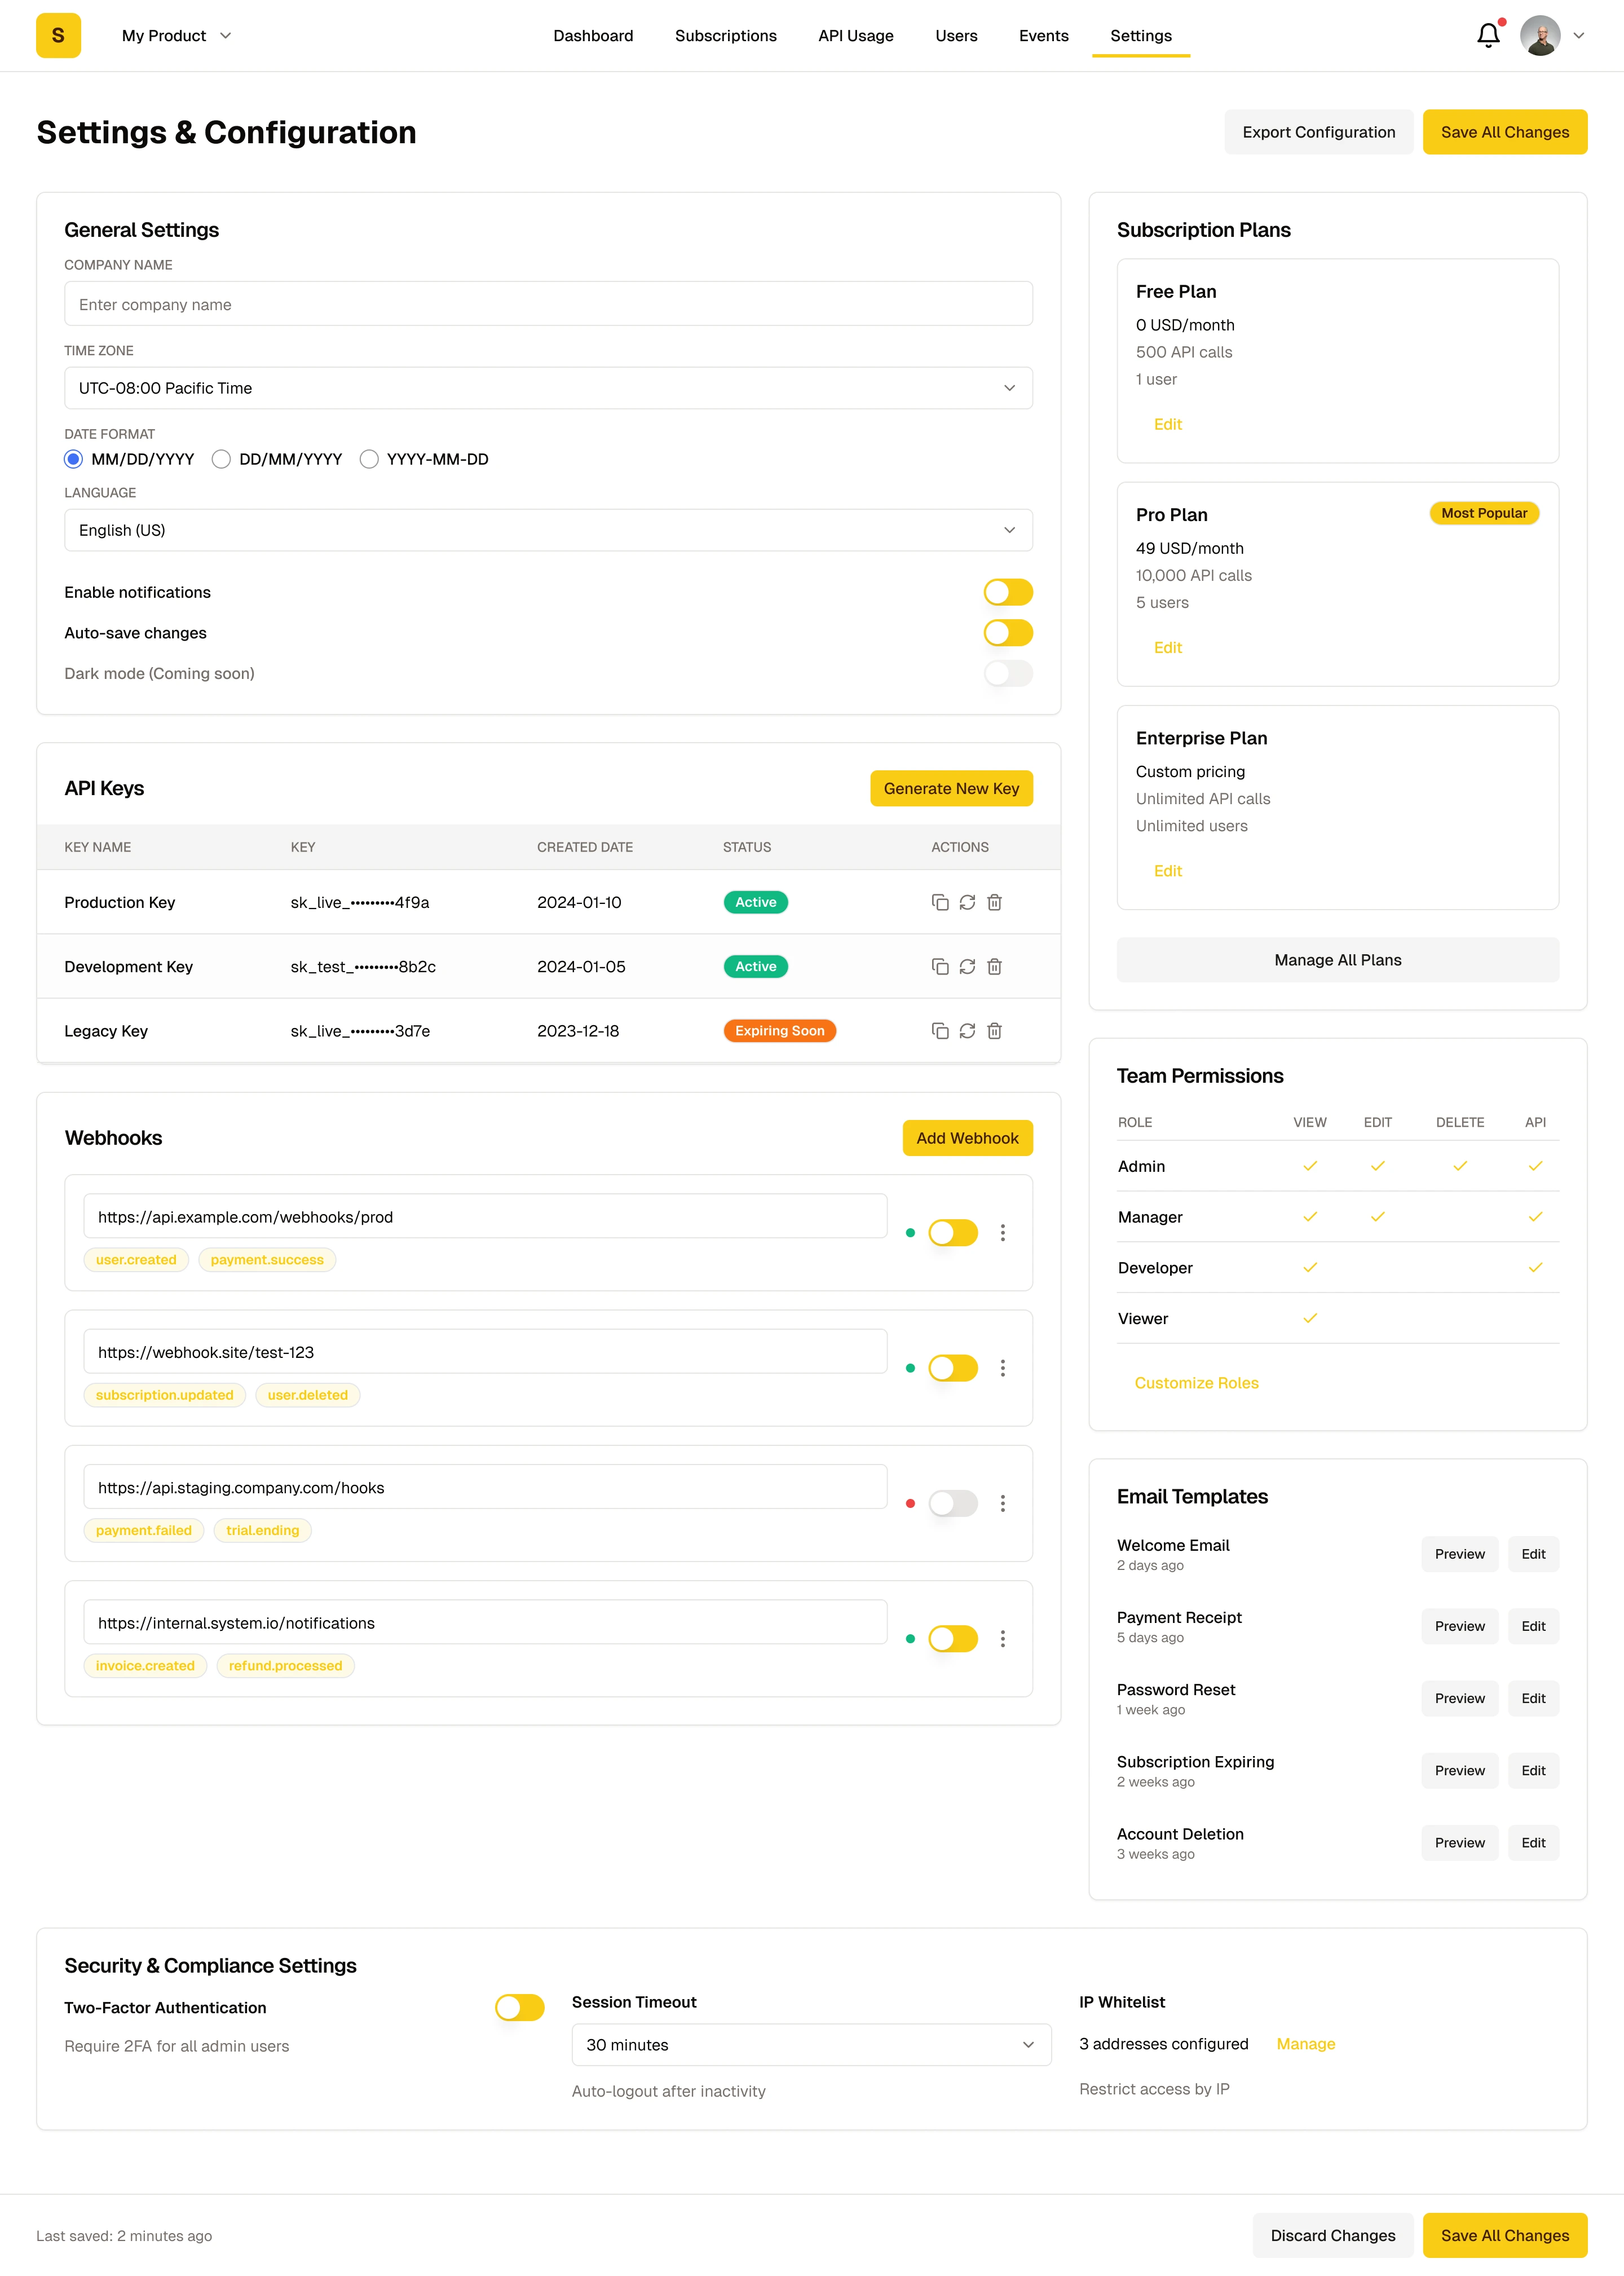Toggle Enable notifications switch
Screen dimensions: 1624x2276
tap(1007, 592)
